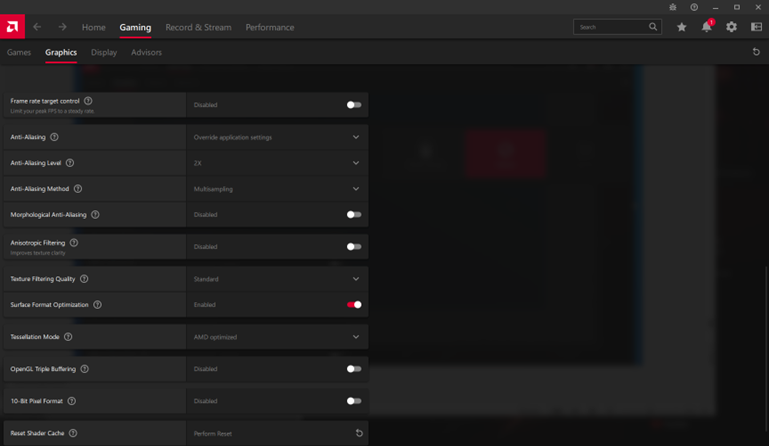Switch to the Display sub-tab
769x446 pixels.
pyautogui.click(x=104, y=52)
